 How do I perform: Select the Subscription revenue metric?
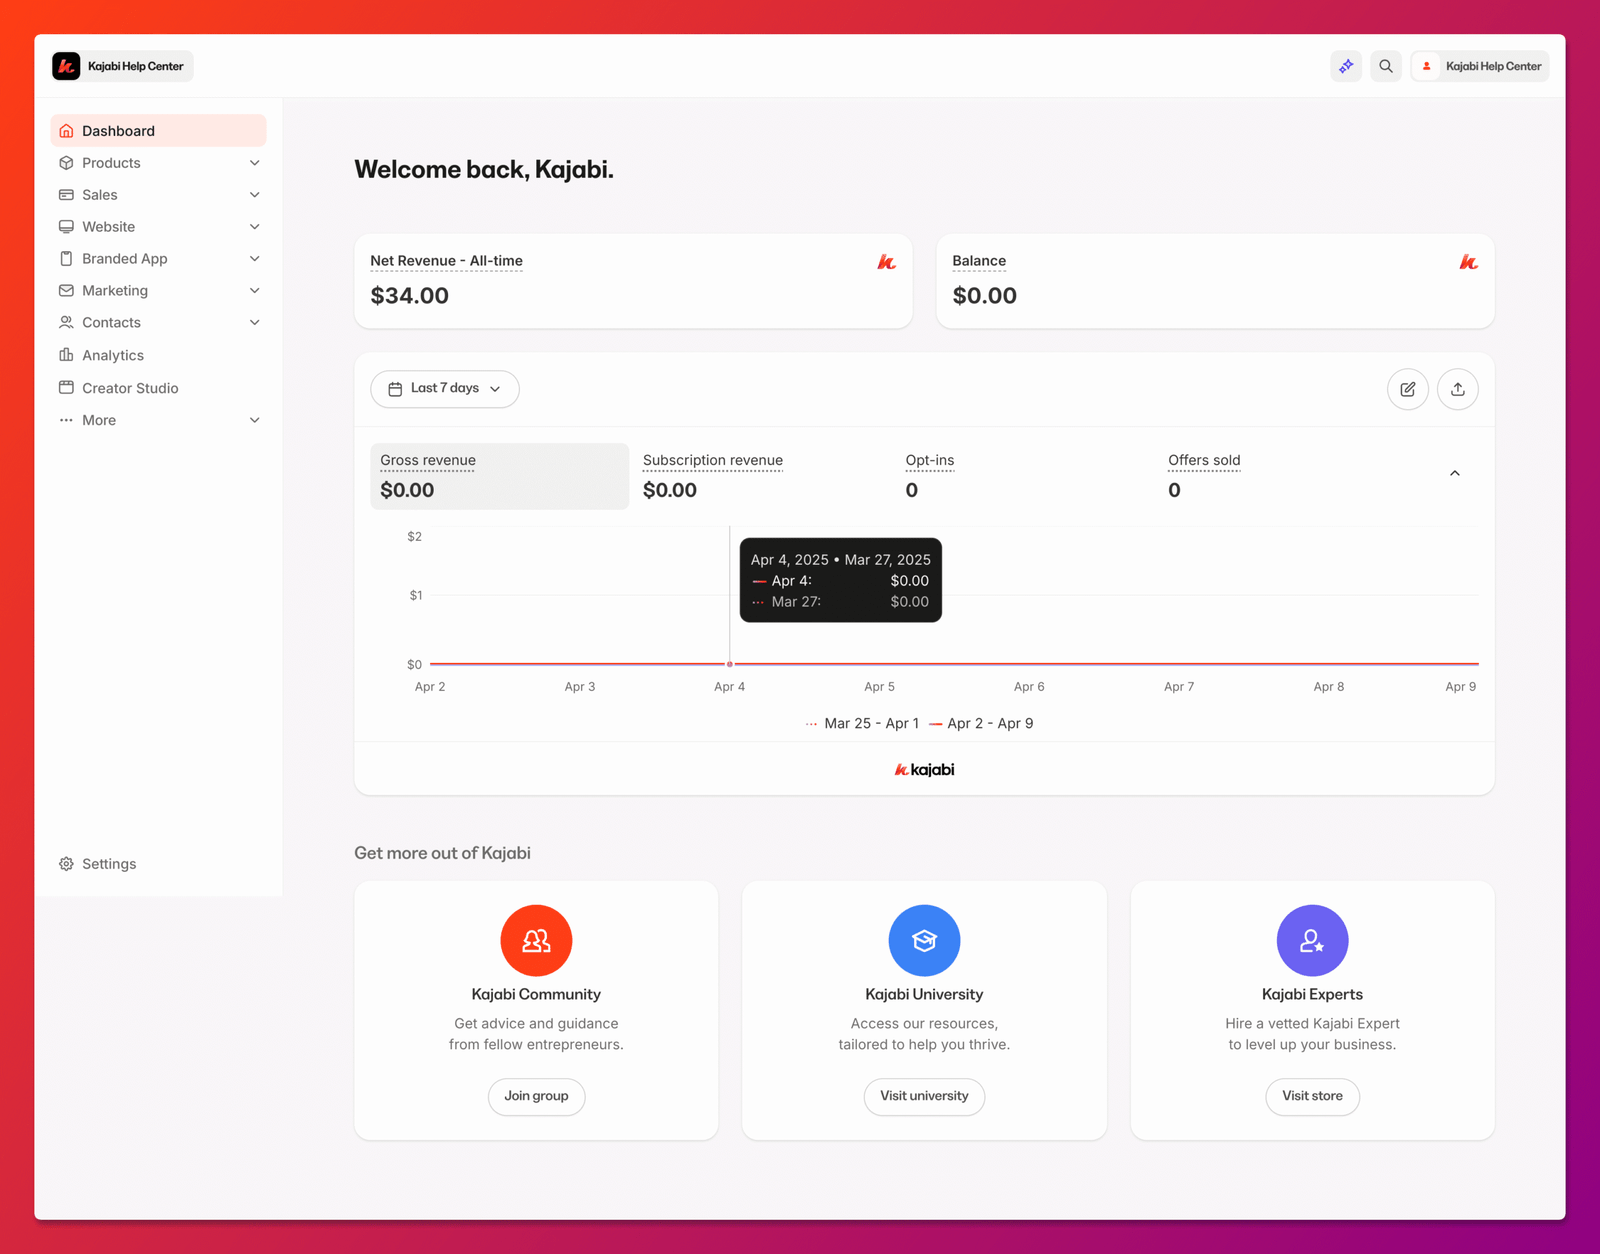tap(712, 476)
